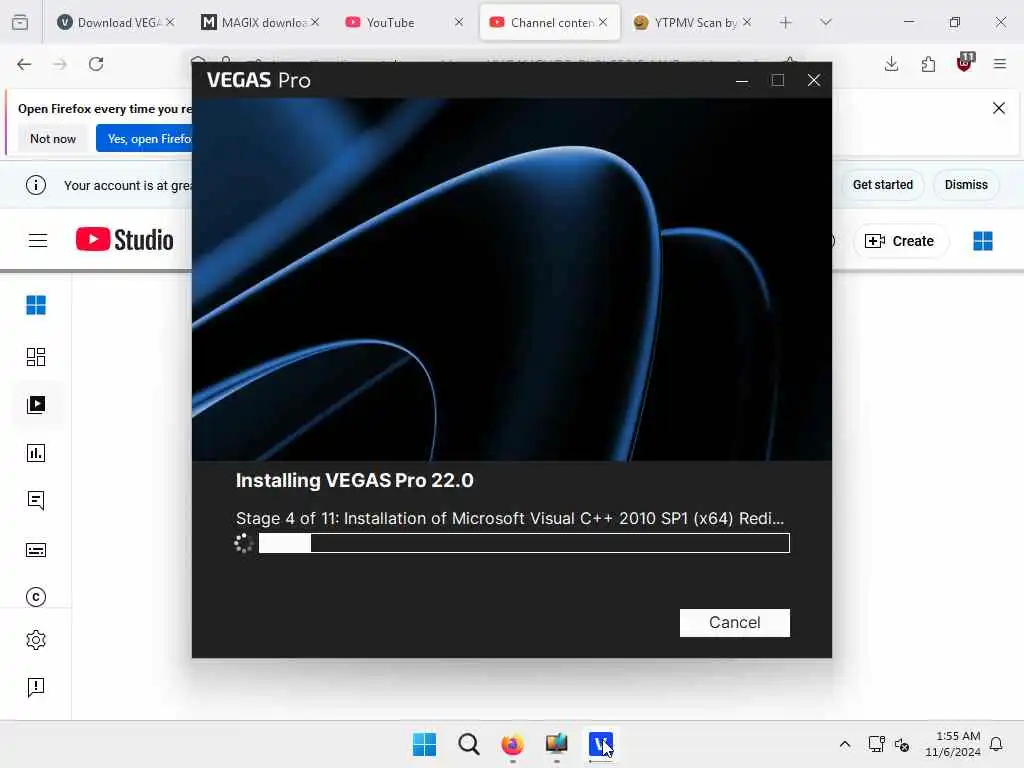Open the notification bell in system tray
This screenshot has width=1024, height=768.
[996, 744]
